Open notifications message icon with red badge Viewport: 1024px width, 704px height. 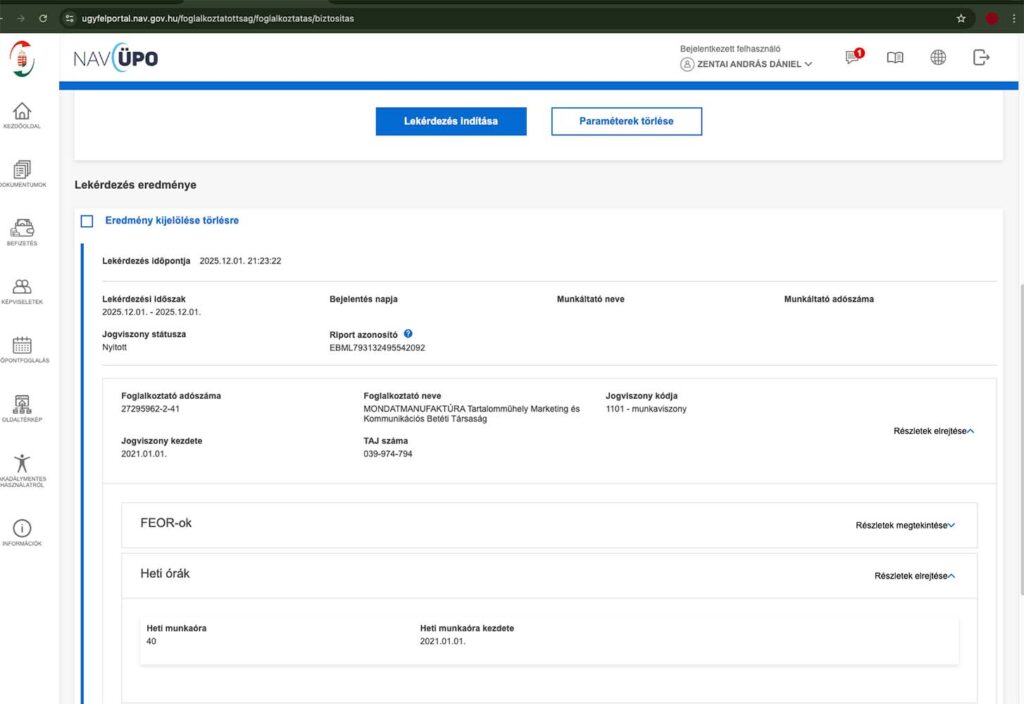pos(853,58)
